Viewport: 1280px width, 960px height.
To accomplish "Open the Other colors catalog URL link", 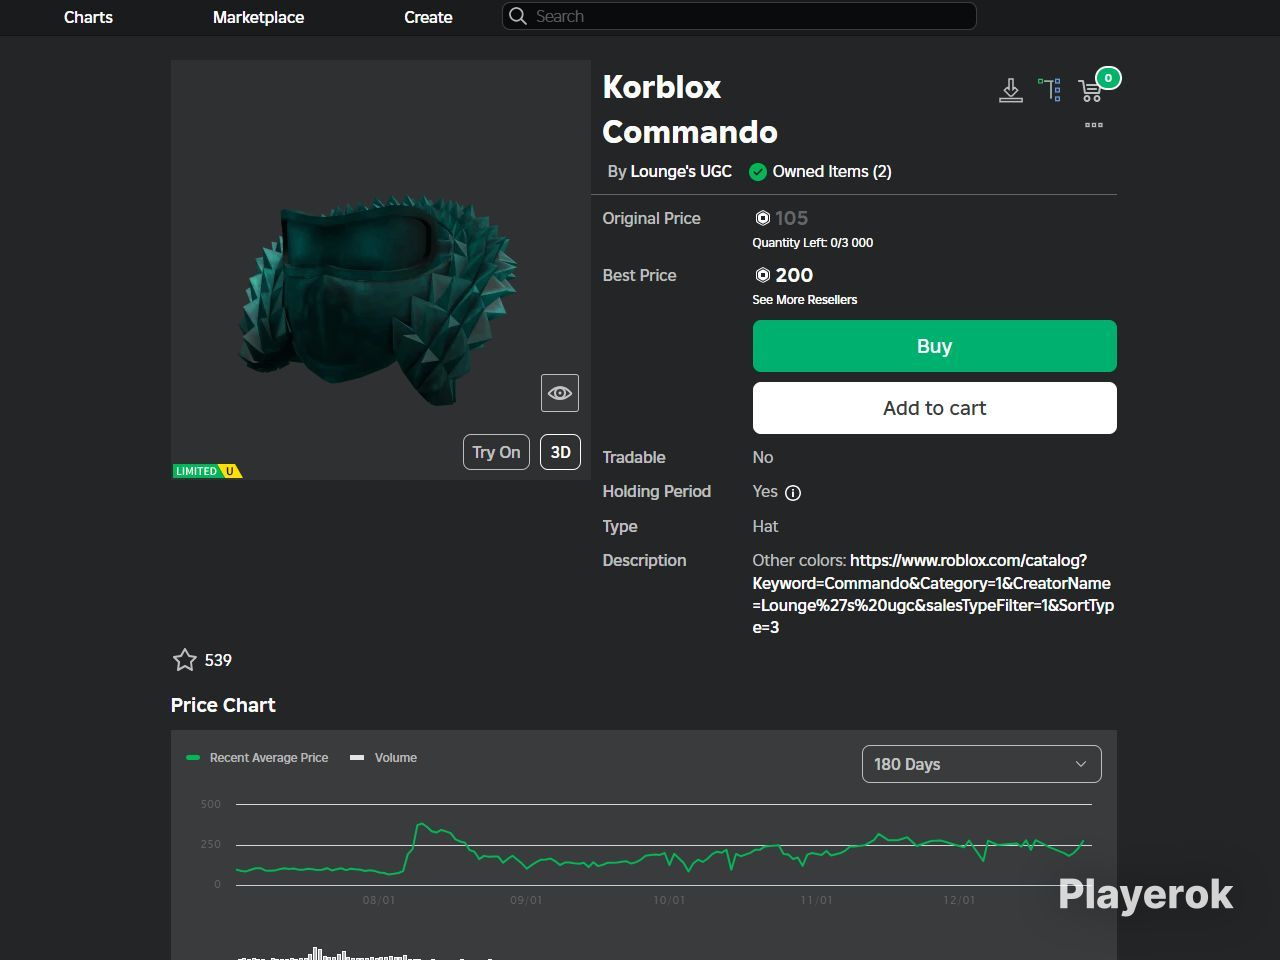I will click(933, 594).
